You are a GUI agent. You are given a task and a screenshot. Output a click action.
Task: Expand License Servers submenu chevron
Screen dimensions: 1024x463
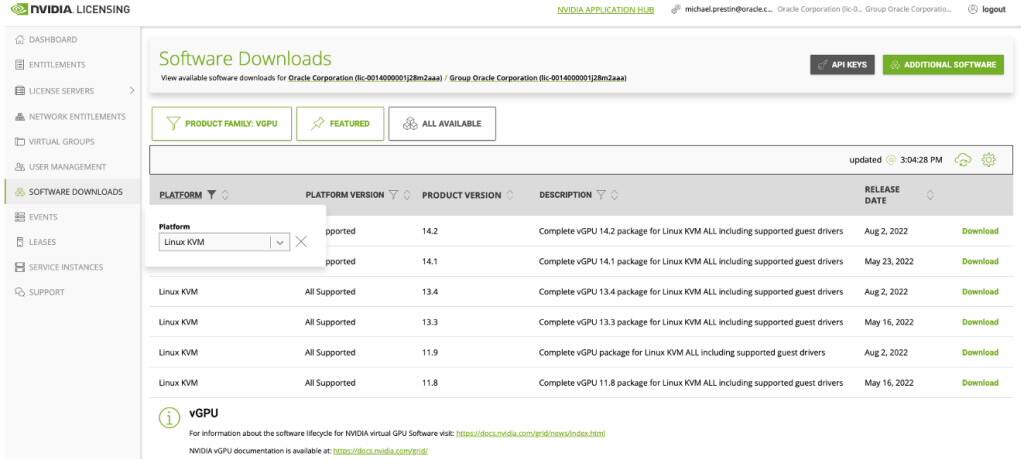132,90
